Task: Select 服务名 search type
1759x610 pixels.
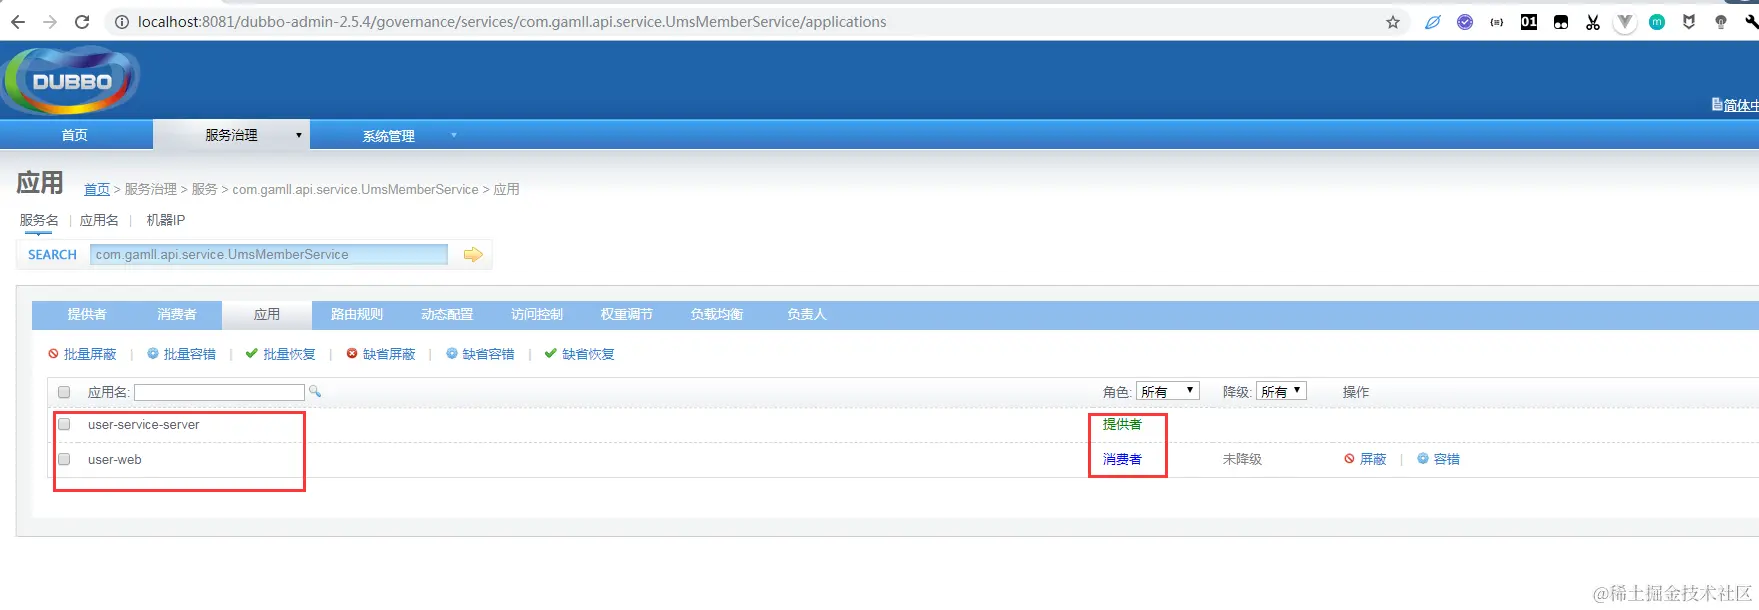Action: coord(39,220)
